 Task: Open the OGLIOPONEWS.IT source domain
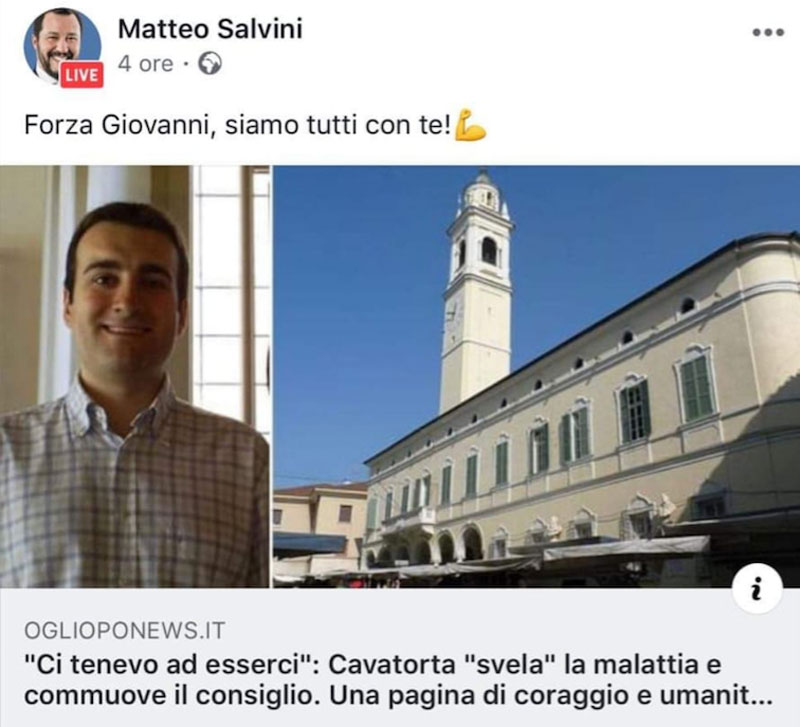tap(124, 631)
